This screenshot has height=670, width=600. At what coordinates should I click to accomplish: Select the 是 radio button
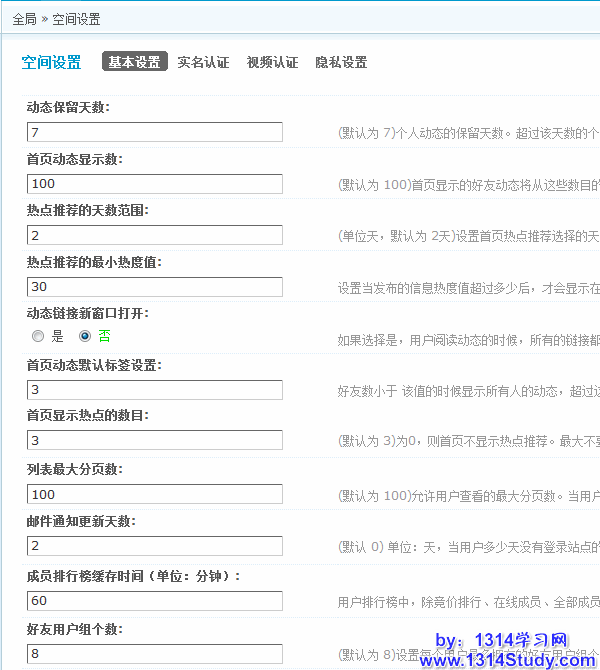pos(38,337)
